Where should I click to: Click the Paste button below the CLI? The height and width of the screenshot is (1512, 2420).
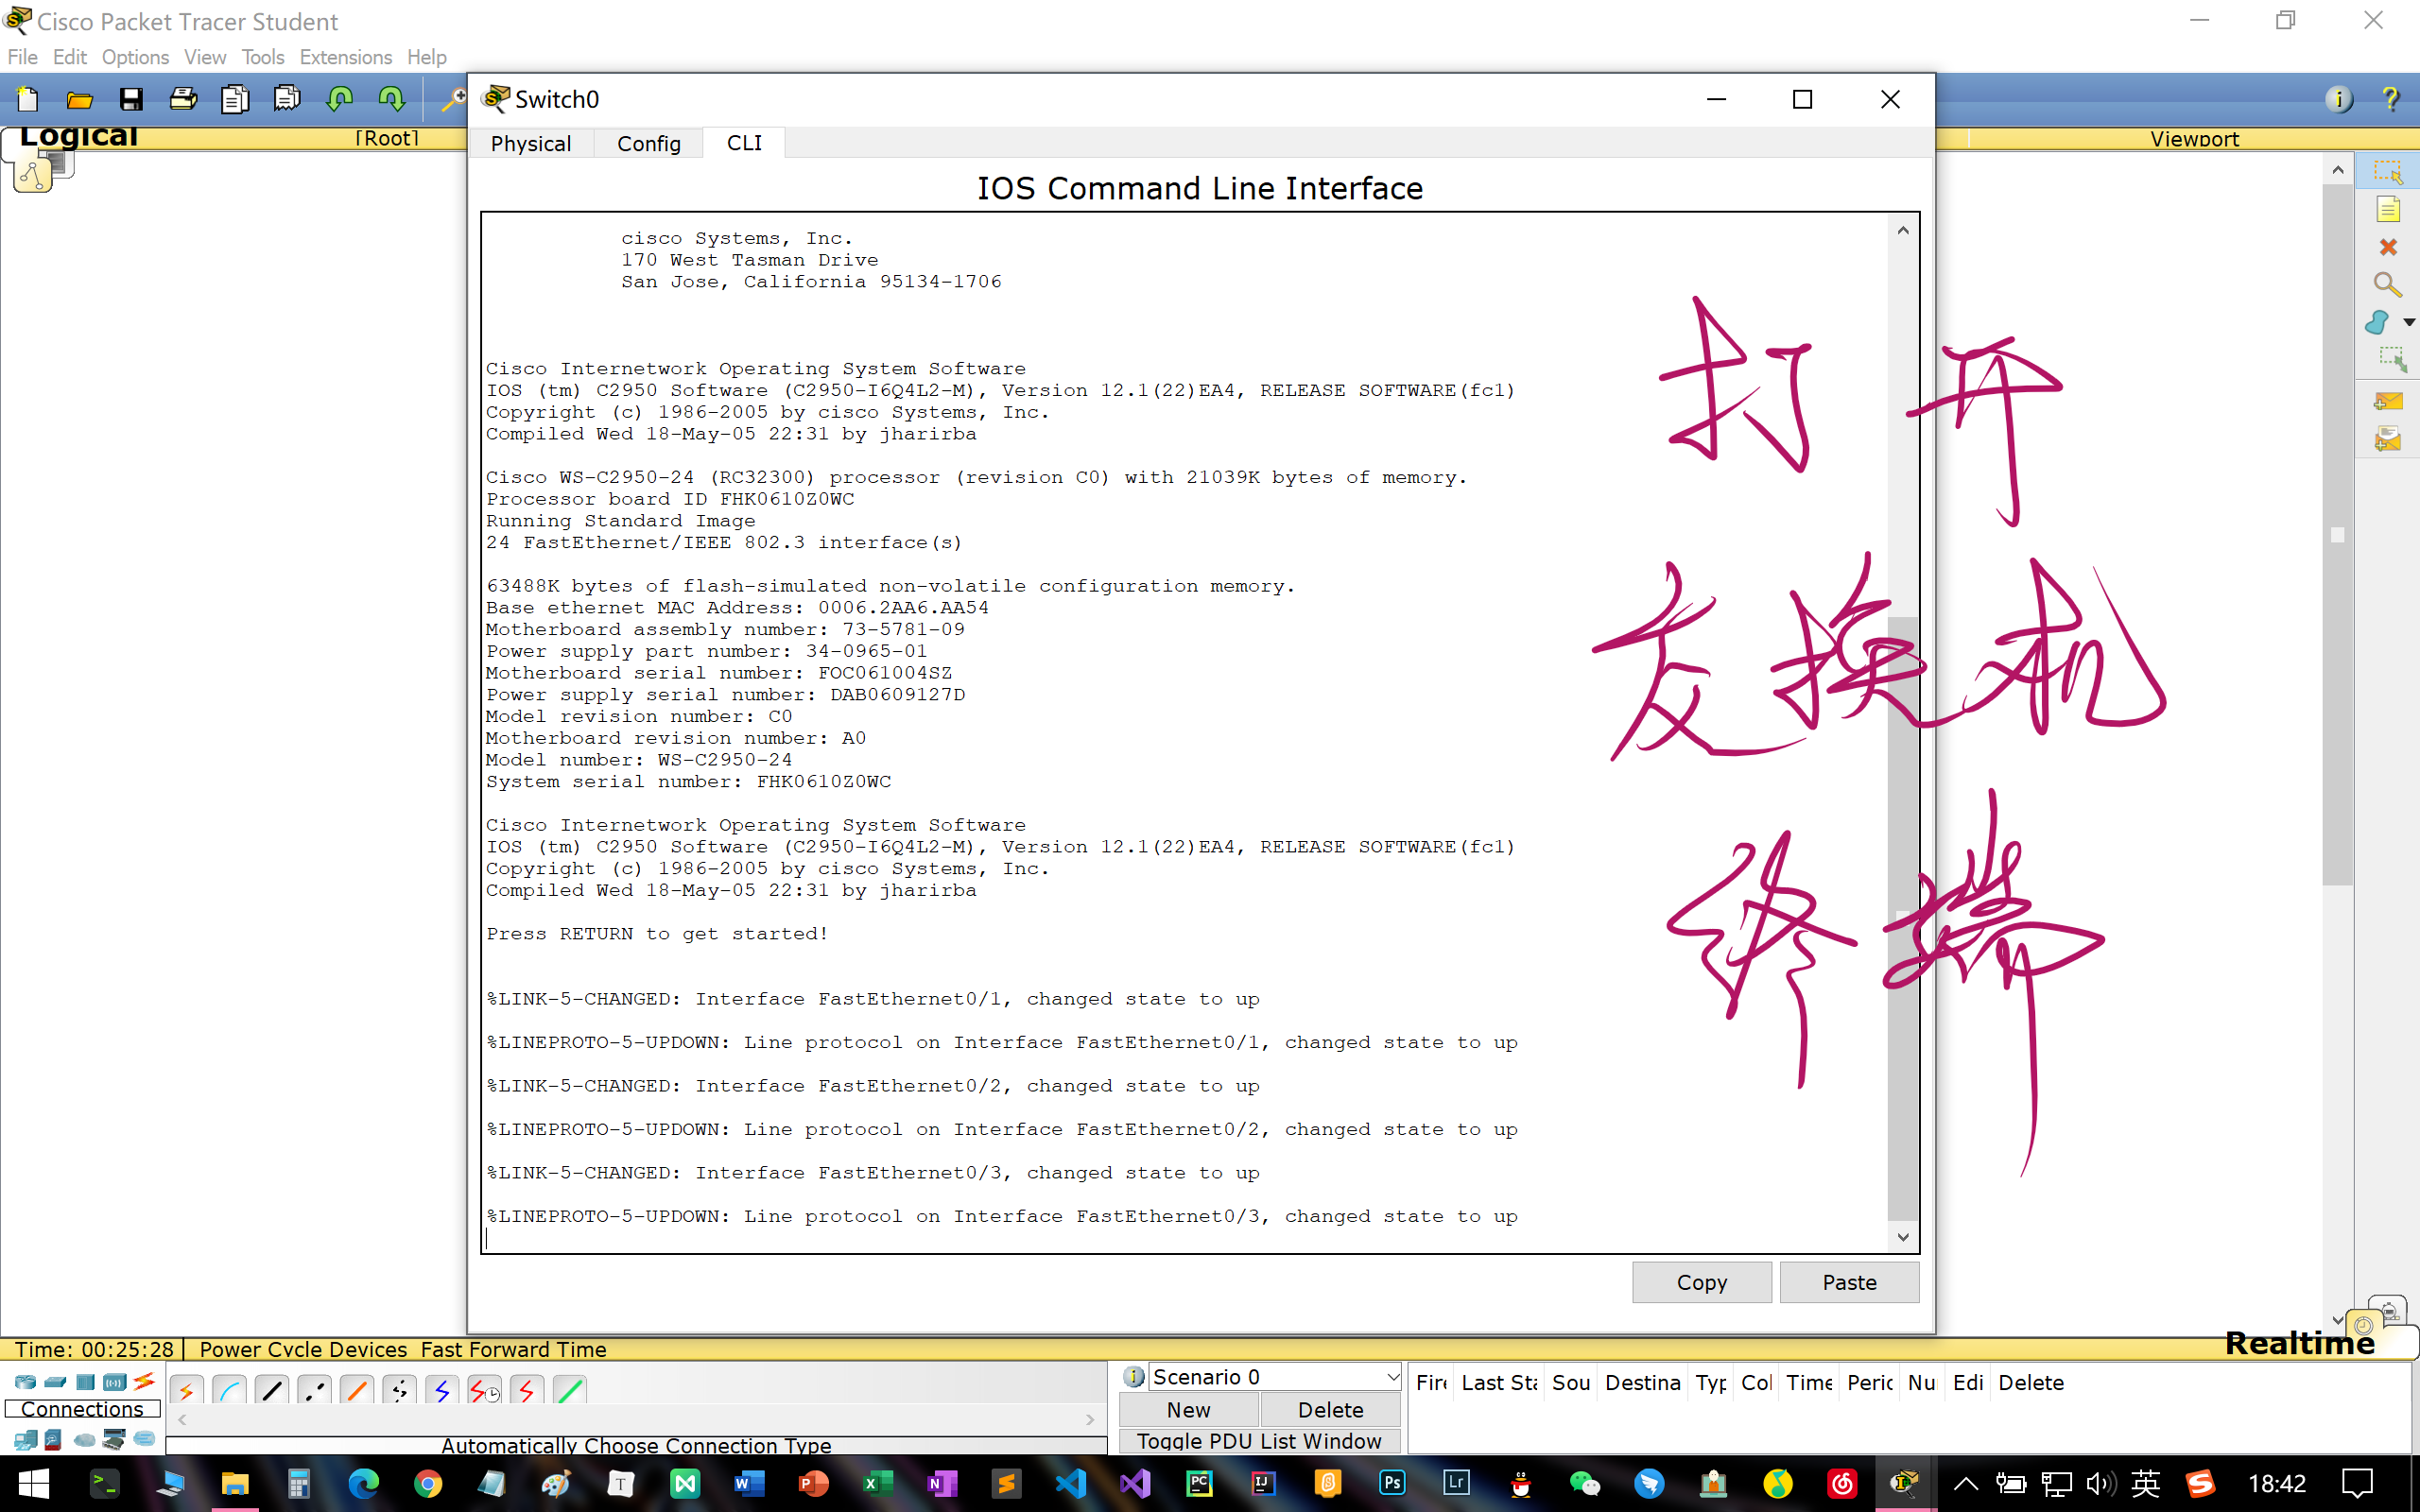[1849, 1282]
